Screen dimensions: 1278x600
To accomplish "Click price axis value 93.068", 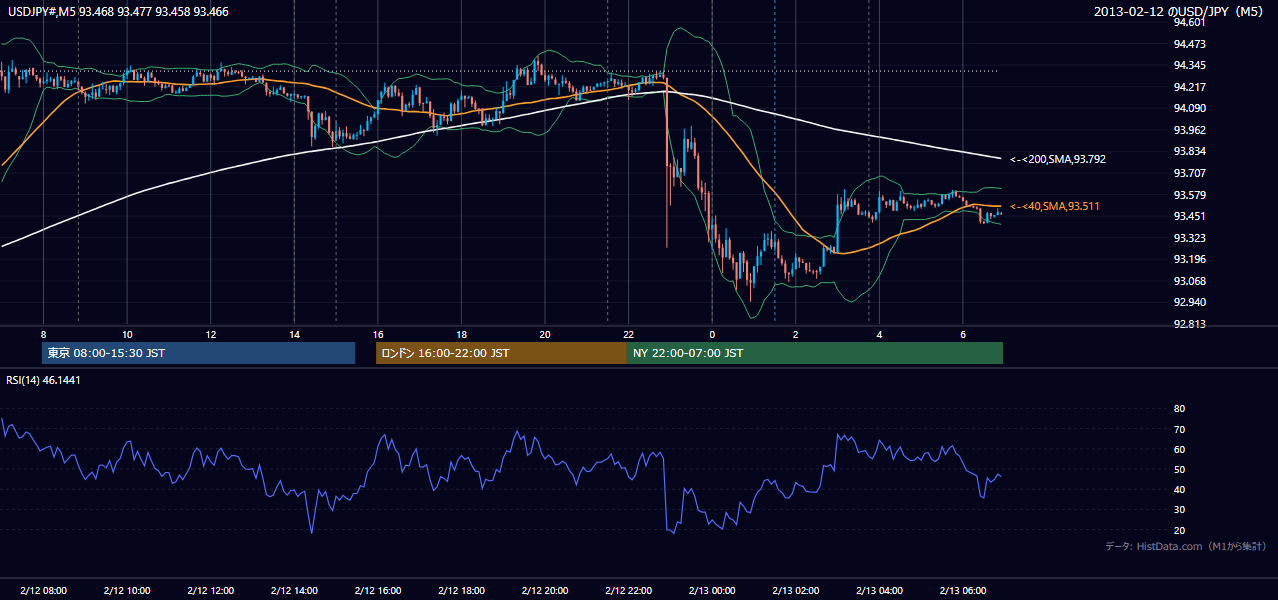I will (x=1188, y=281).
